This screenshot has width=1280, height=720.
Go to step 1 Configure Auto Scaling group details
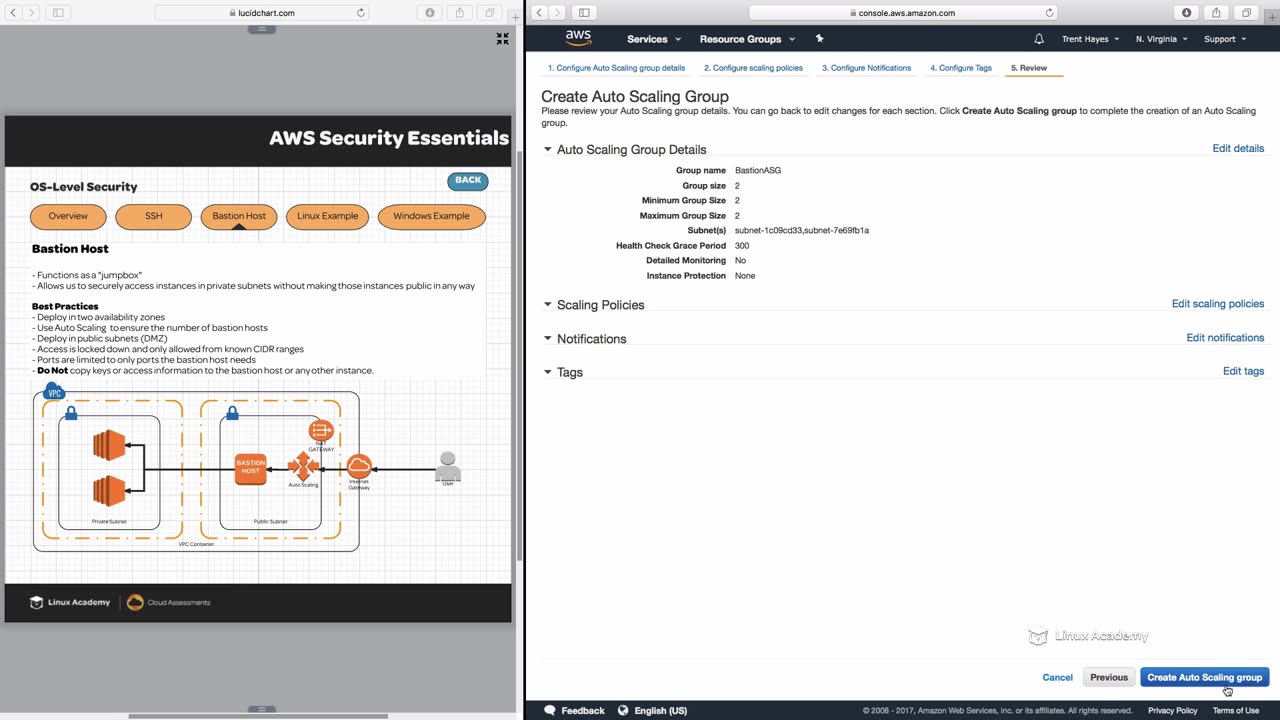coord(616,68)
